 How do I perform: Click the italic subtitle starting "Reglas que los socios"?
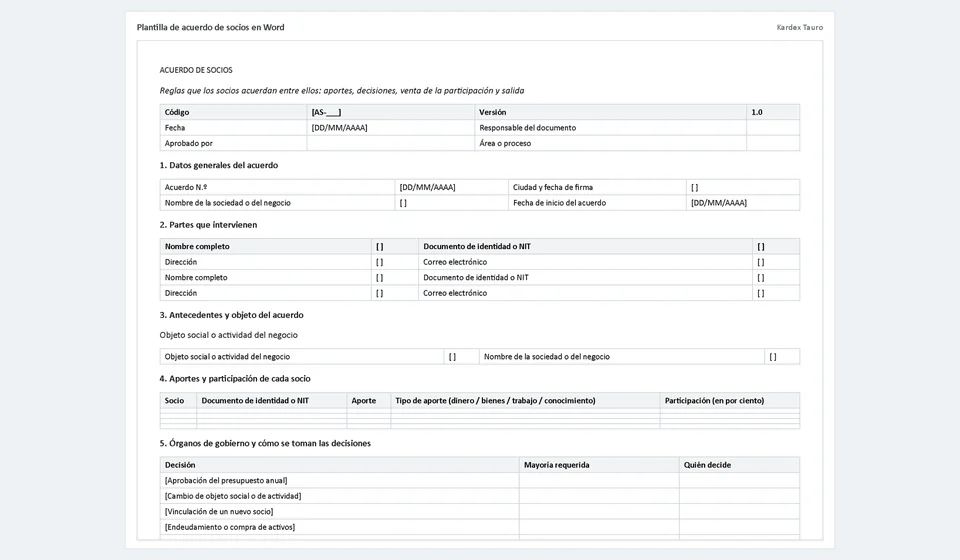pos(342,91)
